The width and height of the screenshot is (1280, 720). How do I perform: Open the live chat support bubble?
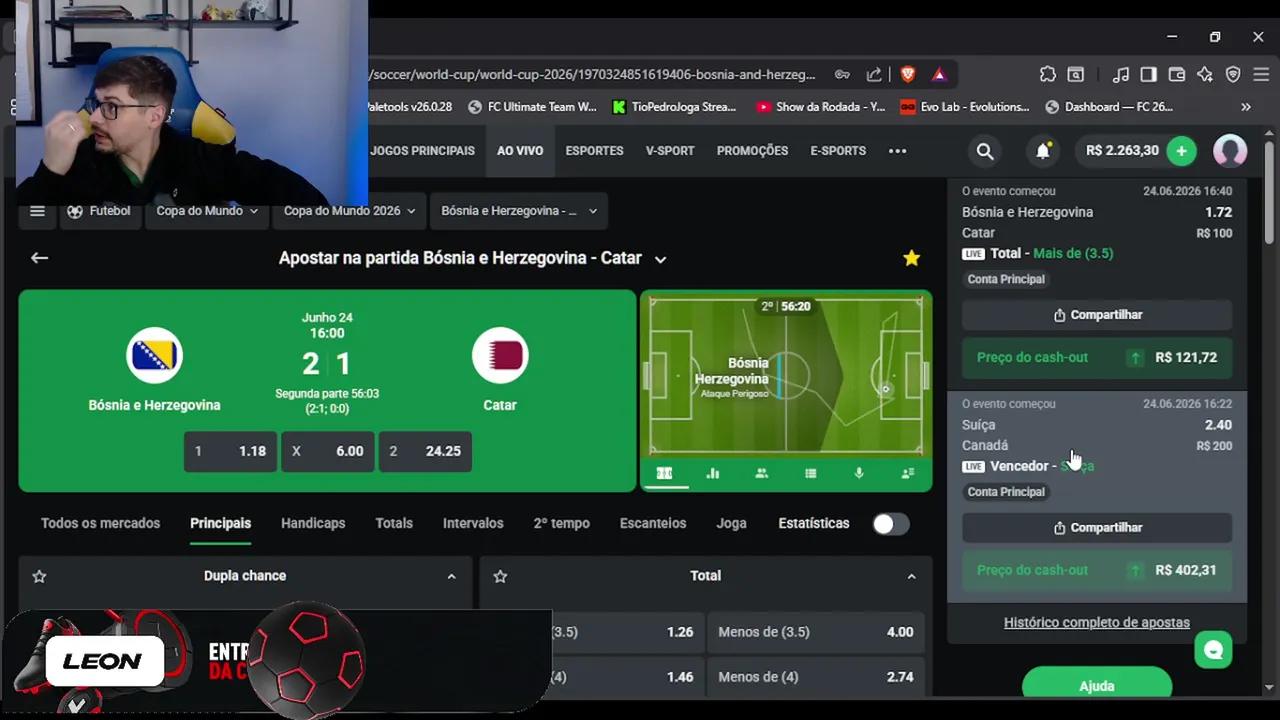tap(1214, 650)
